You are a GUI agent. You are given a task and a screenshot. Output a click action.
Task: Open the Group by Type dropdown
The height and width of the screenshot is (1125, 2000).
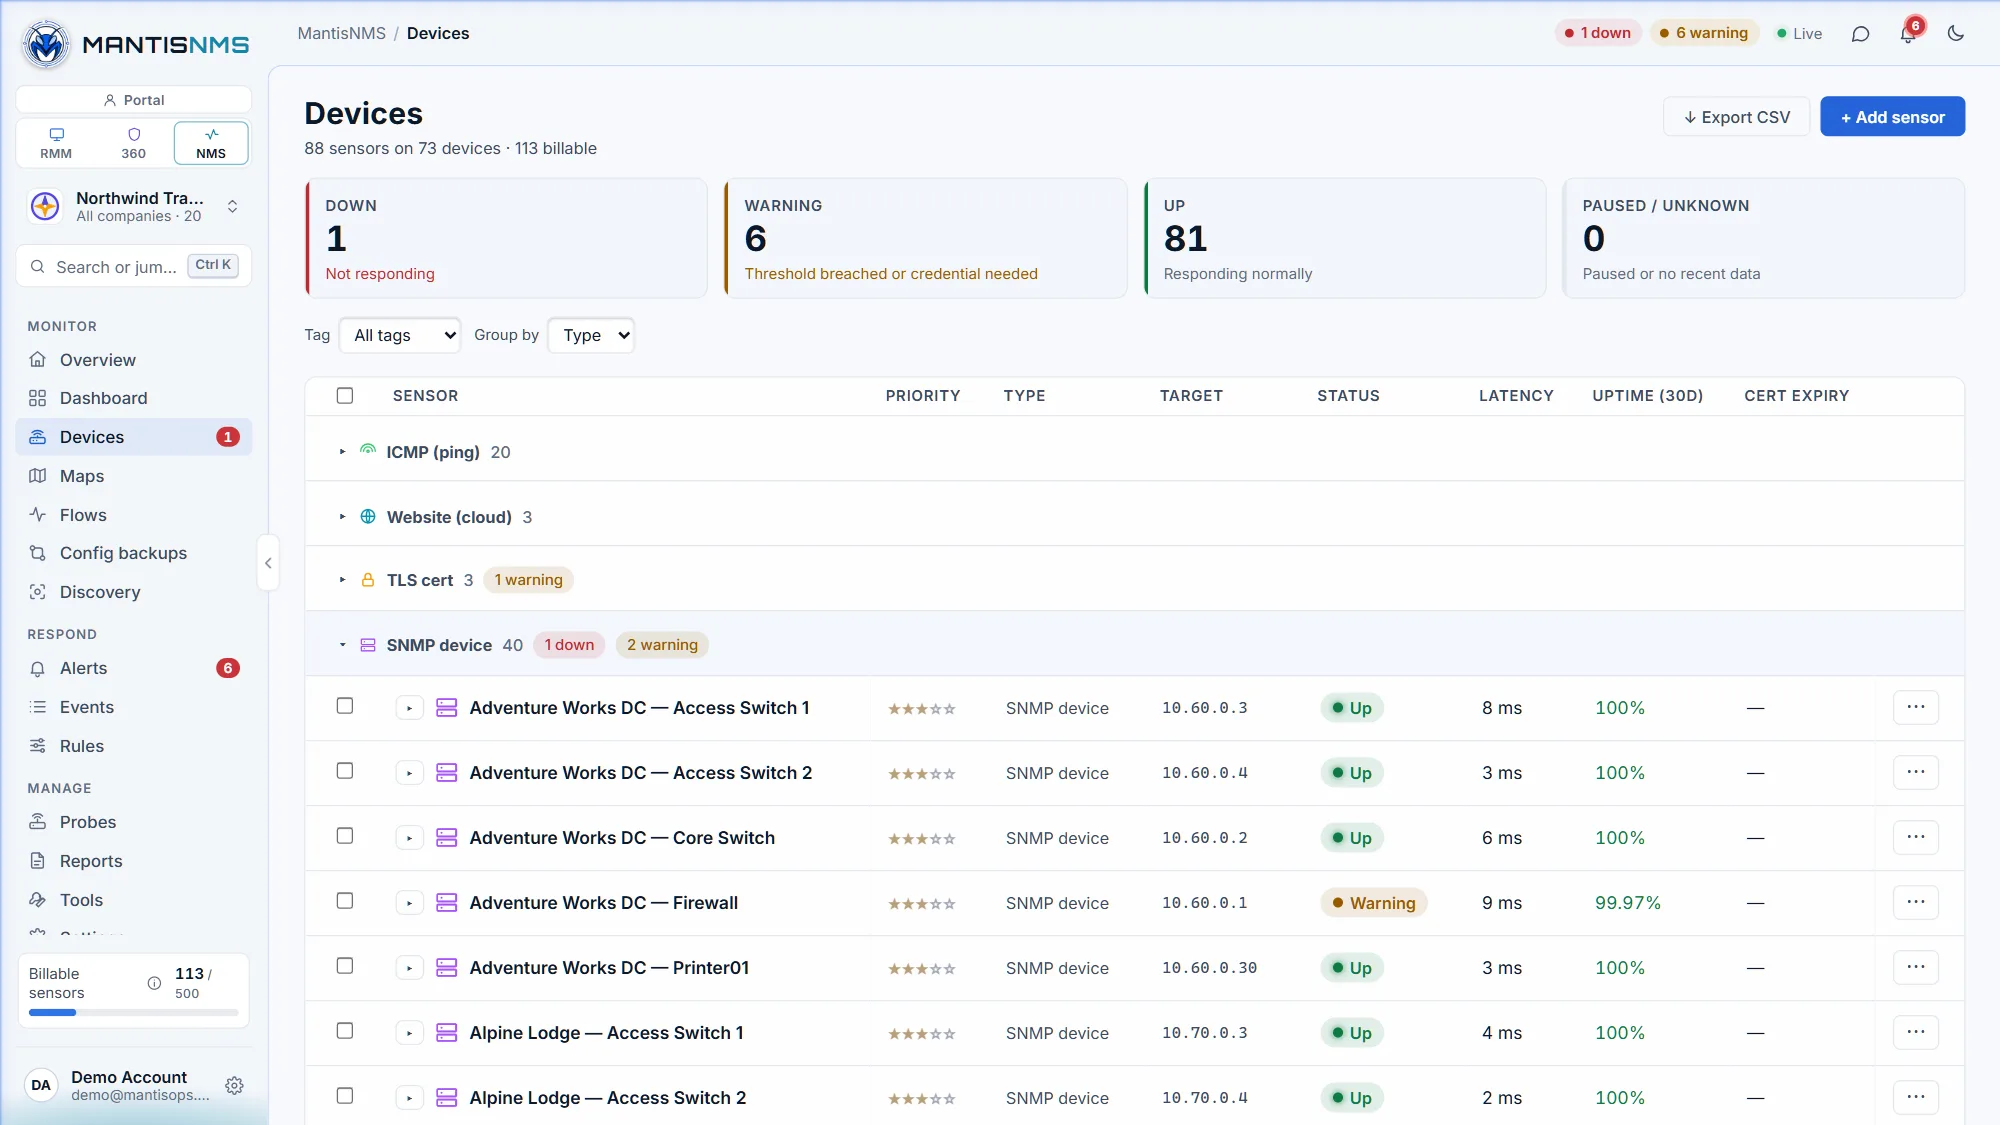pos(592,335)
